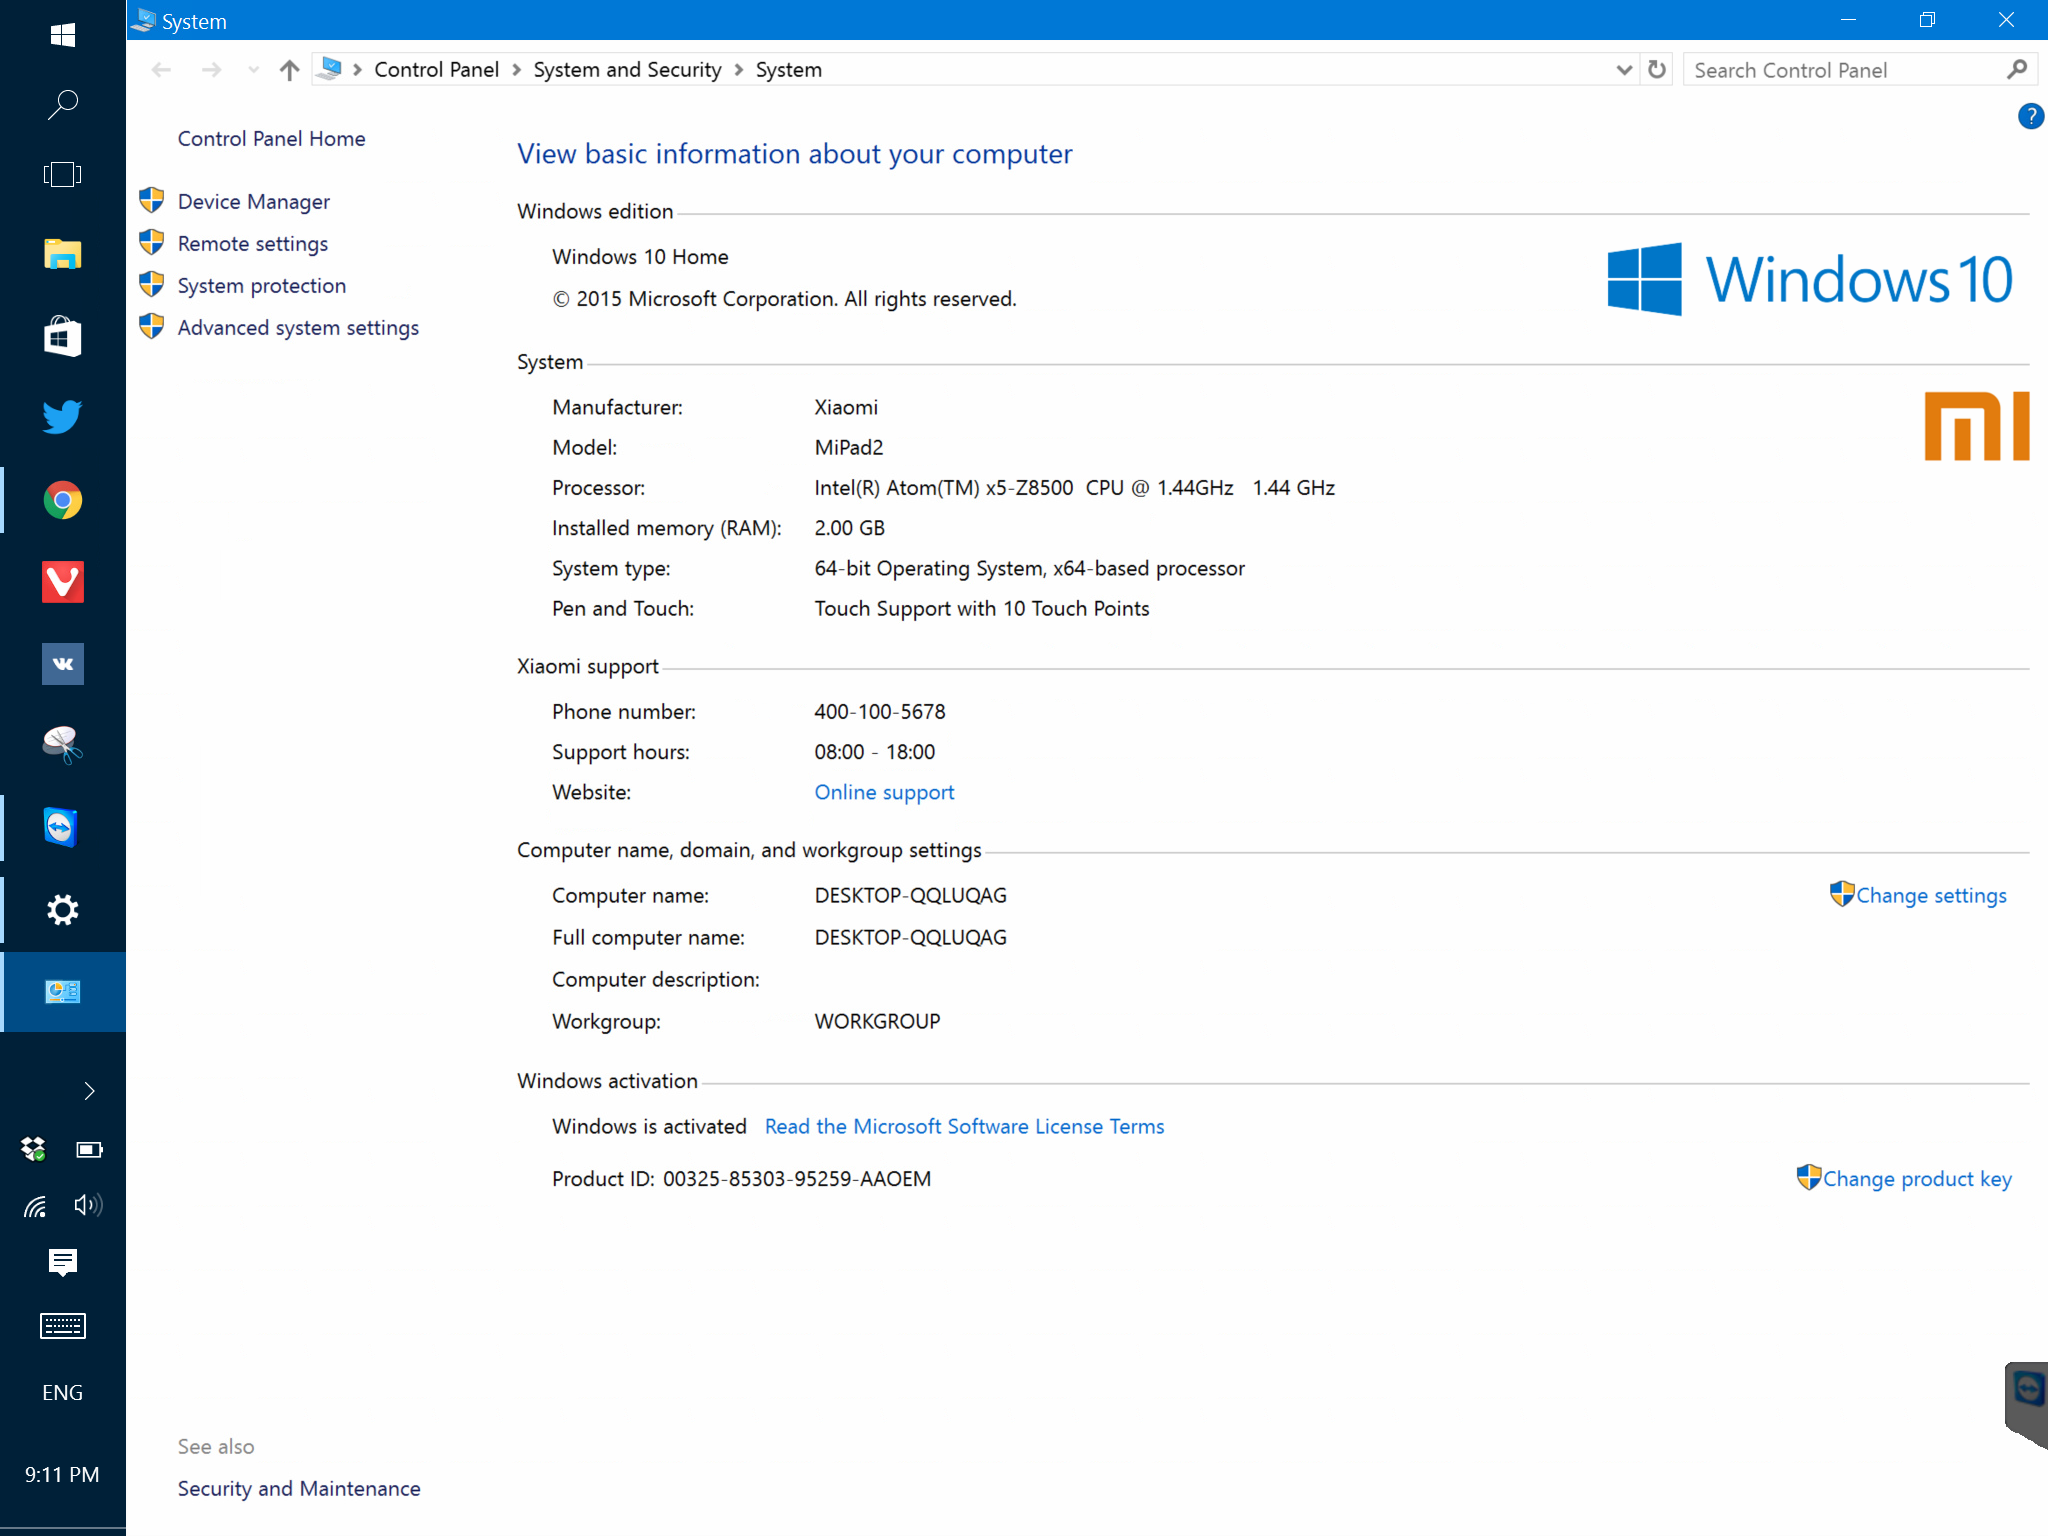This screenshot has width=2048, height=1536.
Task: Open Task View
Action: click(63, 175)
